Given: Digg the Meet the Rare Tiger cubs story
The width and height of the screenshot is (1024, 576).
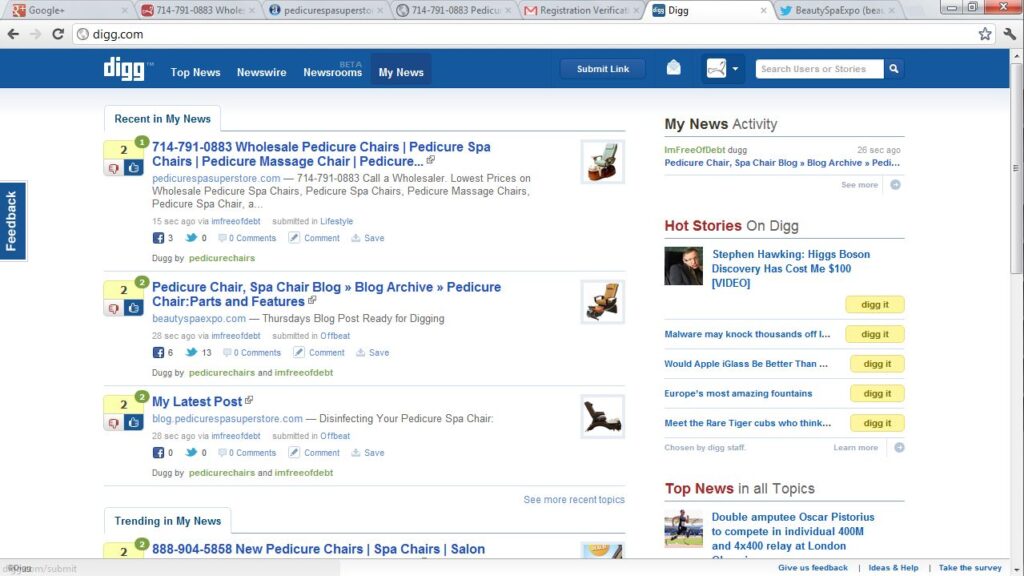Looking at the screenshot, I should click(x=877, y=423).
